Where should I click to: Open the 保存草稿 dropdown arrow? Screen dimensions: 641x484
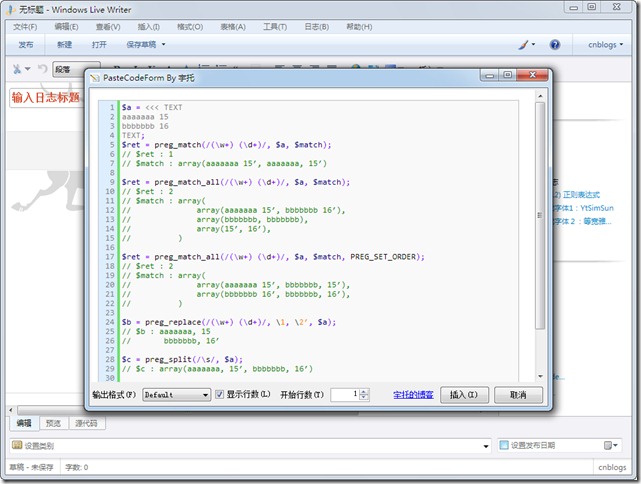tap(164, 45)
